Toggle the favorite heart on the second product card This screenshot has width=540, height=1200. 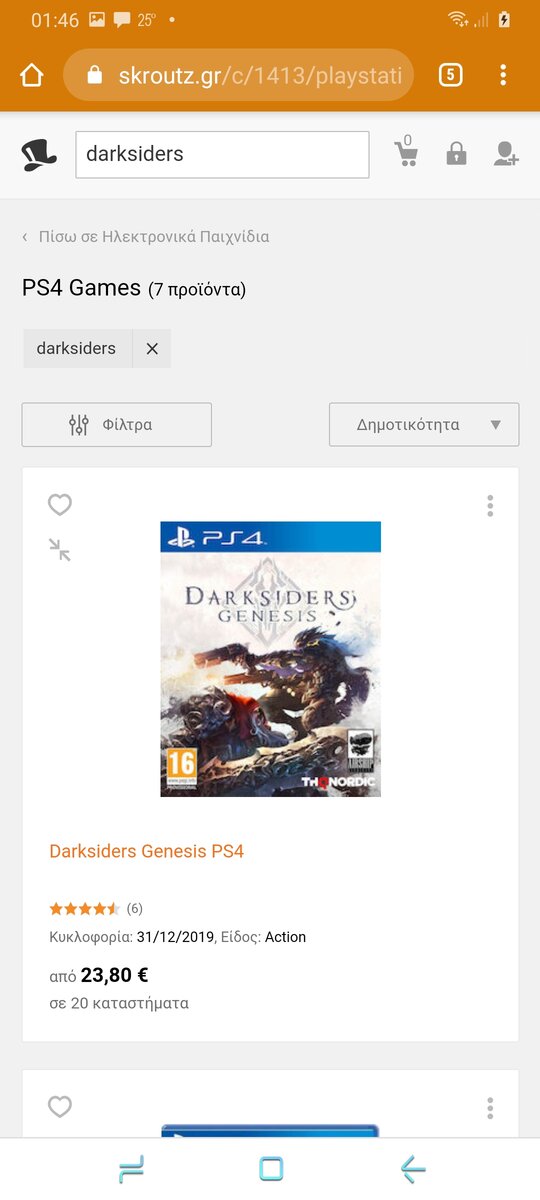pos(60,1107)
